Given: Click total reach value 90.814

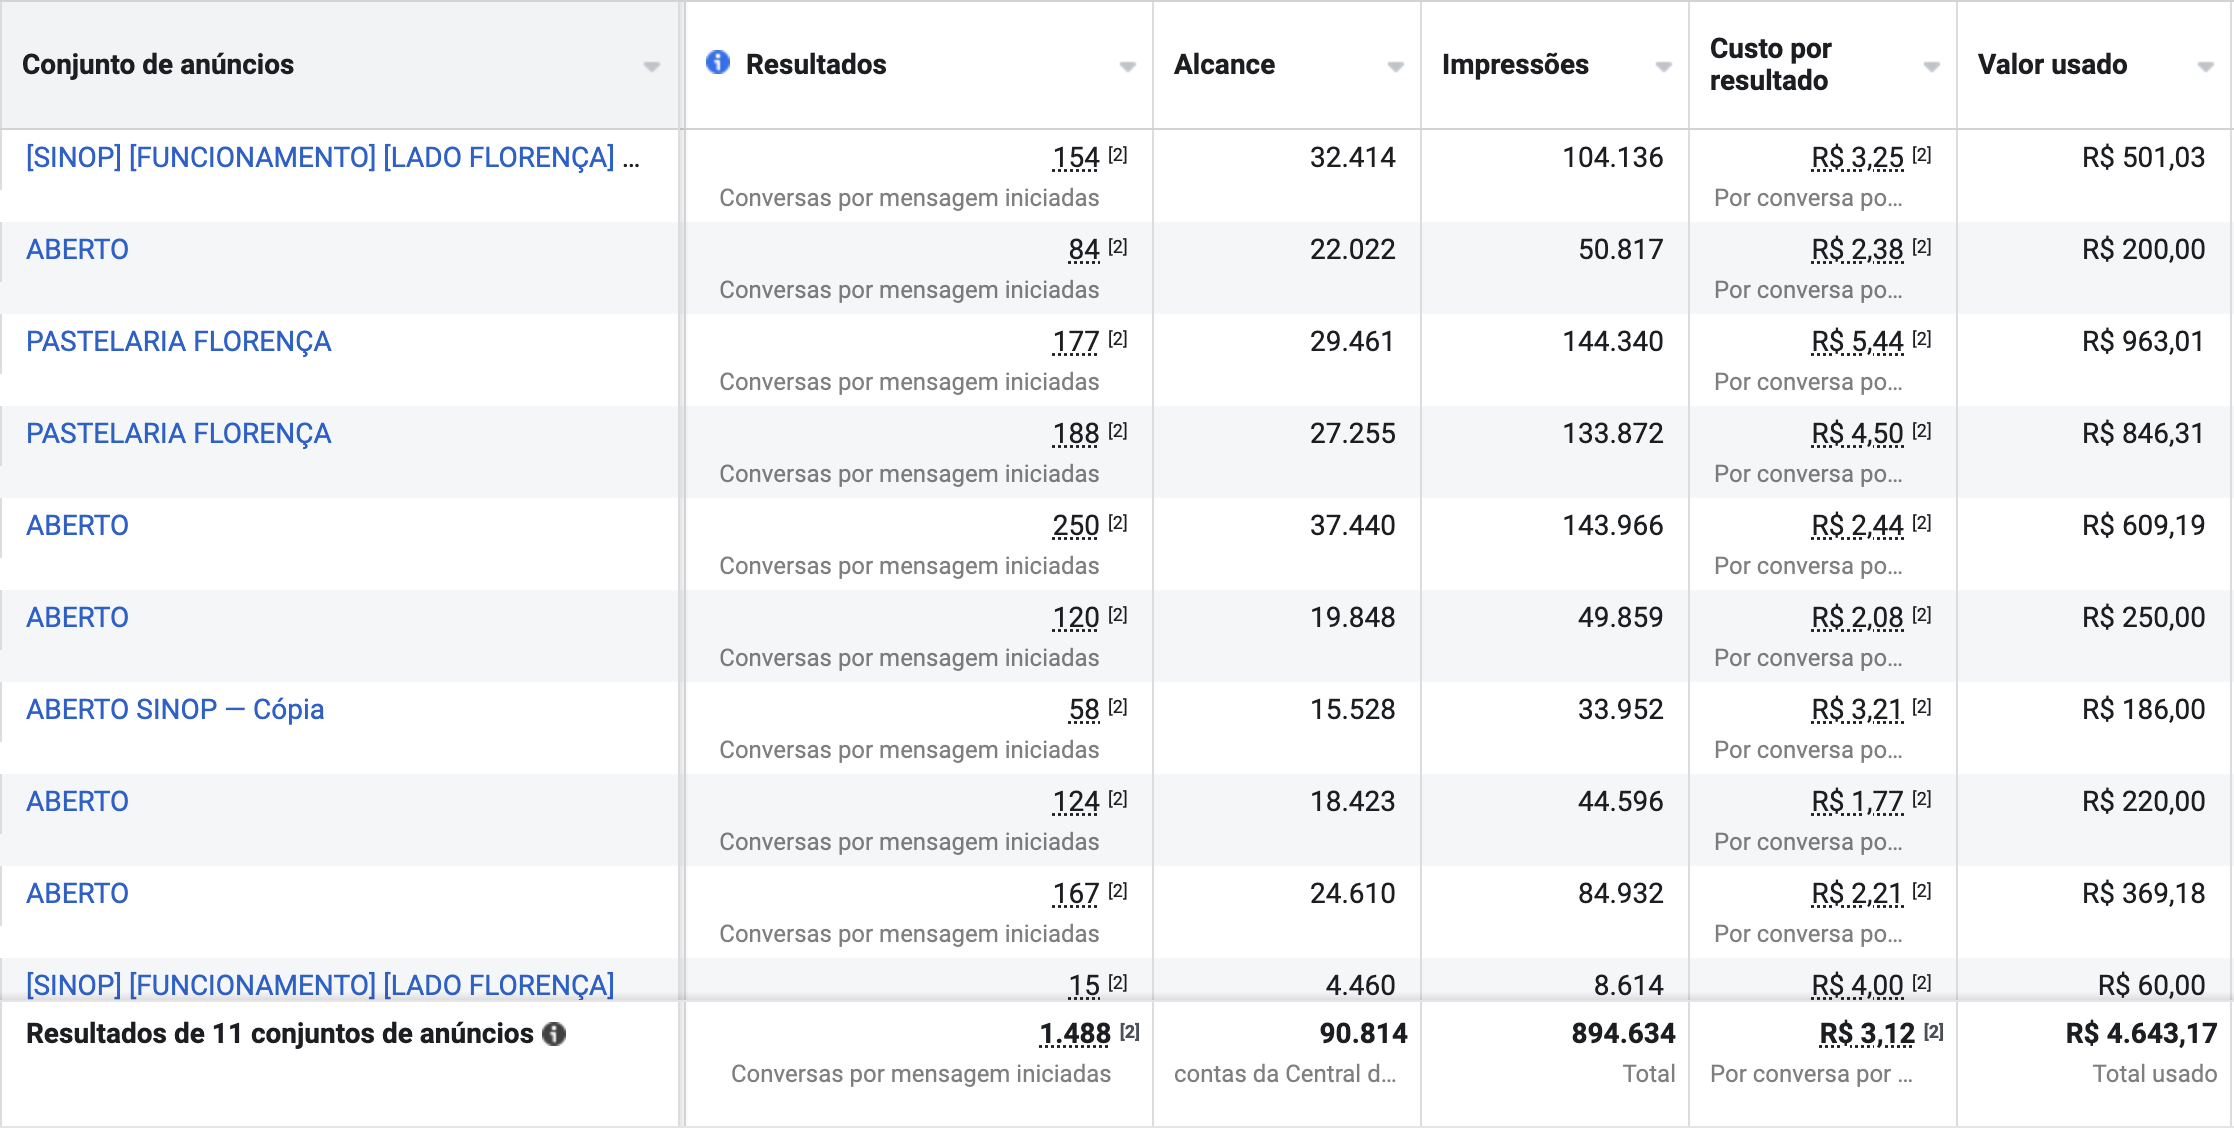Looking at the screenshot, I should pyautogui.click(x=1363, y=1034).
